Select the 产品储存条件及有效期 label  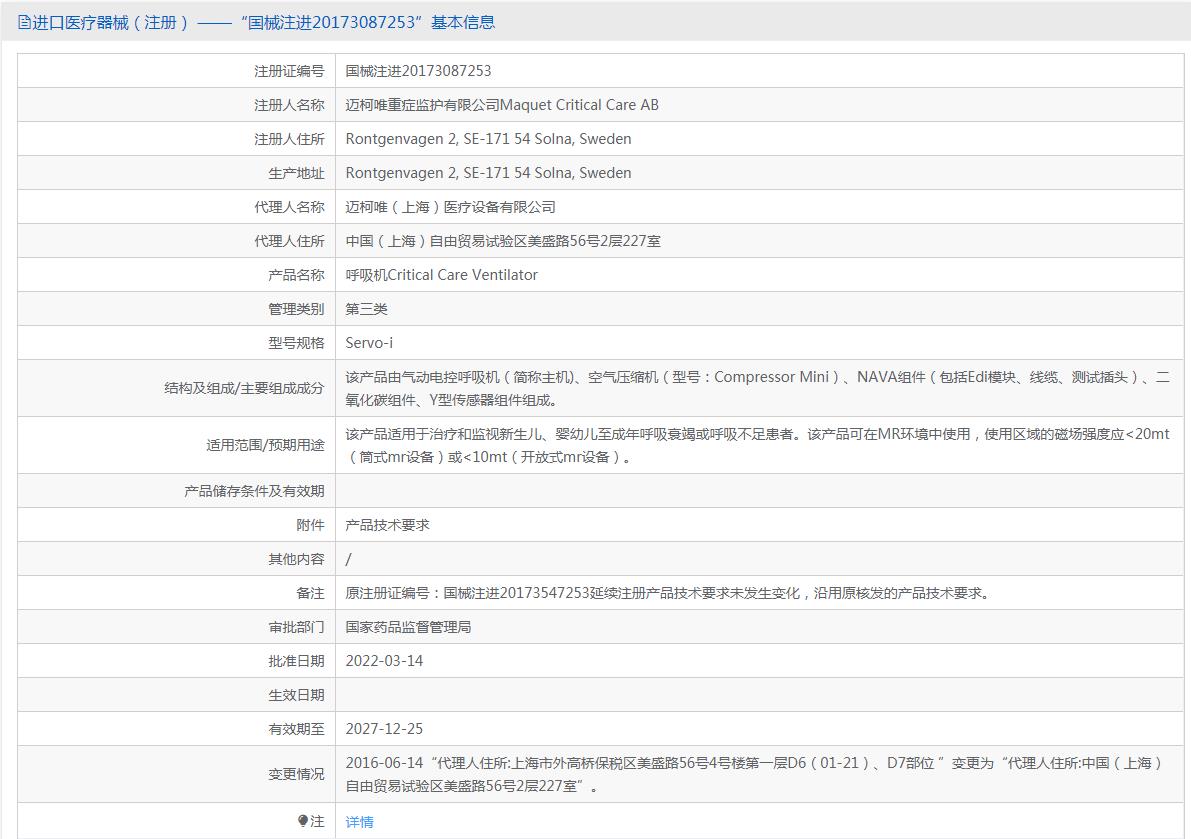254,490
